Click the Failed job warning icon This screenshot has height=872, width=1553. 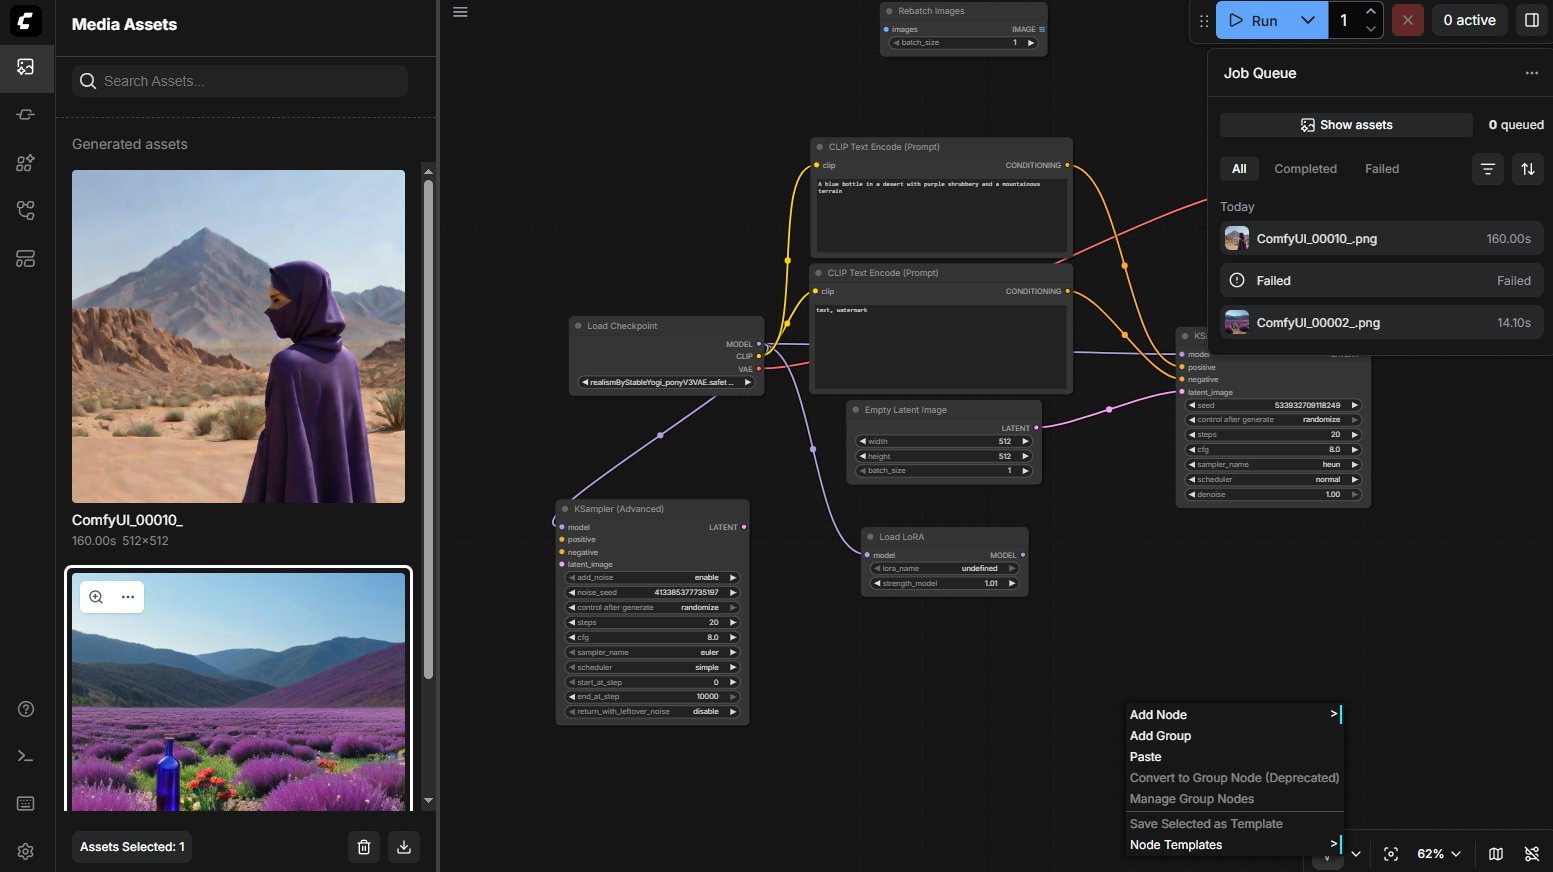[x=1237, y=281]
